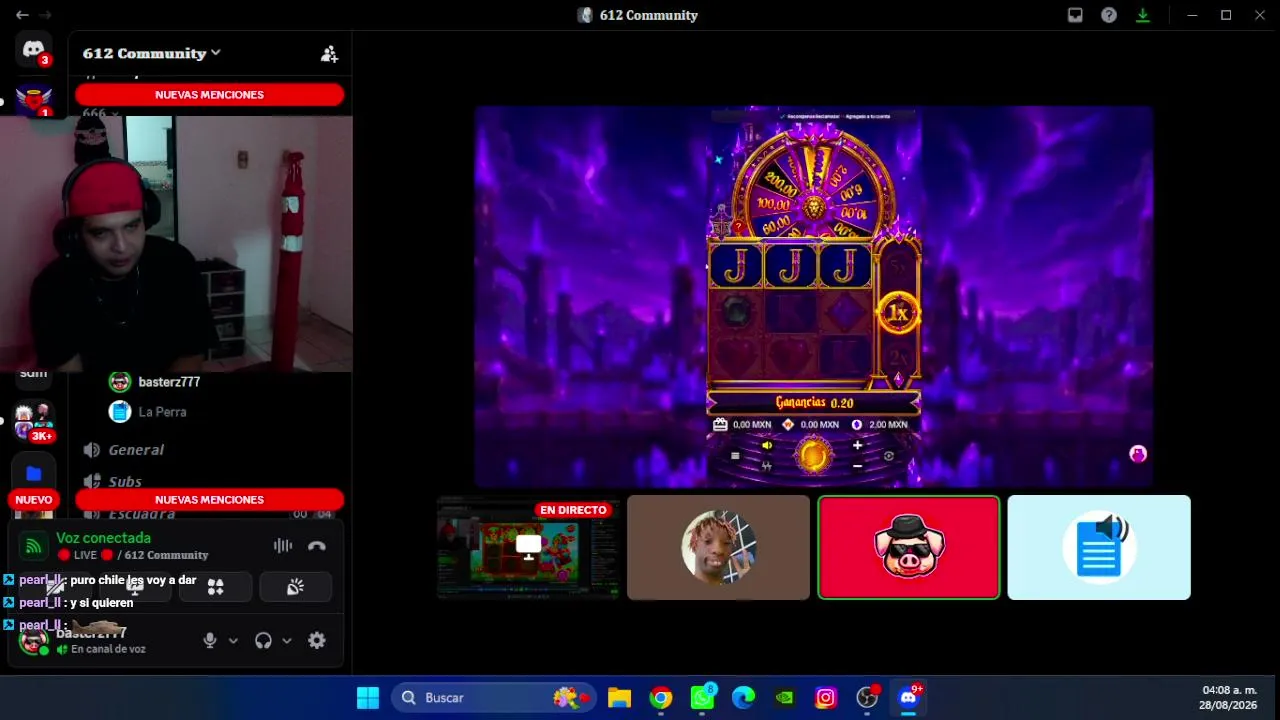Click the green download update arrow icon
Image resolution: width=1280 pixels, height=720 pixels.
(x=1143, y=15)
